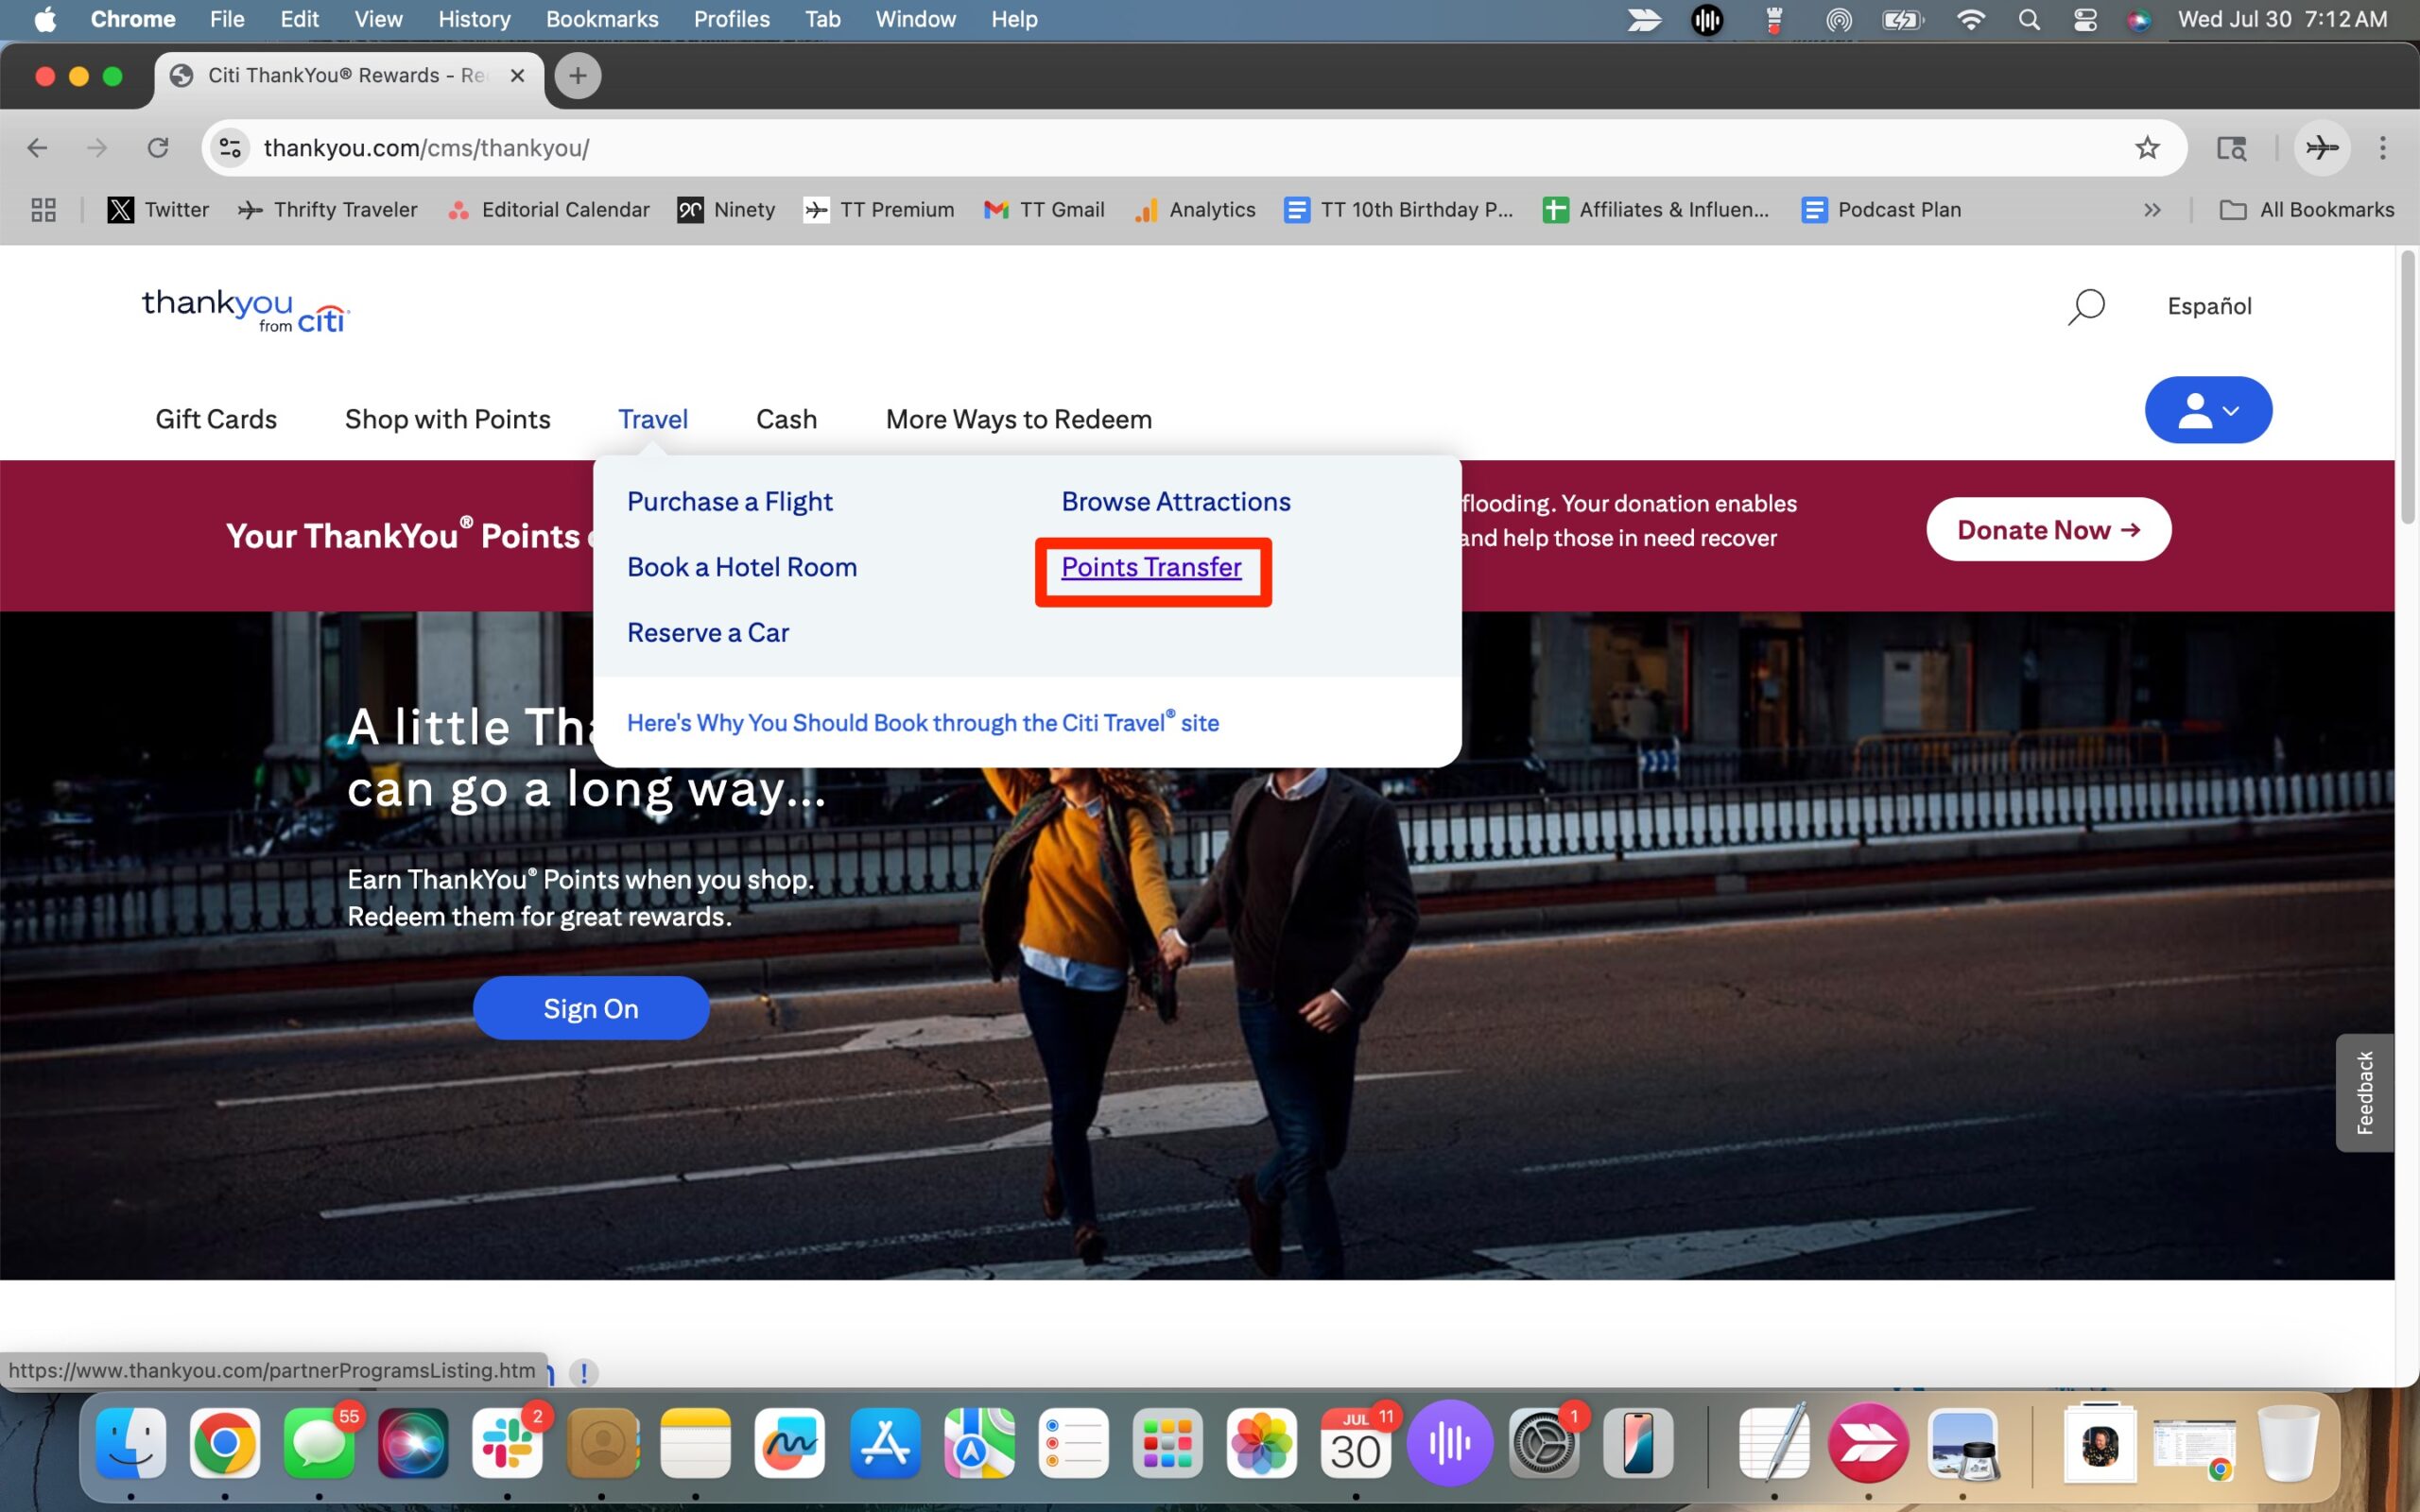
Task: Open Calendar from the Dock
Action: point(1355,1443)
